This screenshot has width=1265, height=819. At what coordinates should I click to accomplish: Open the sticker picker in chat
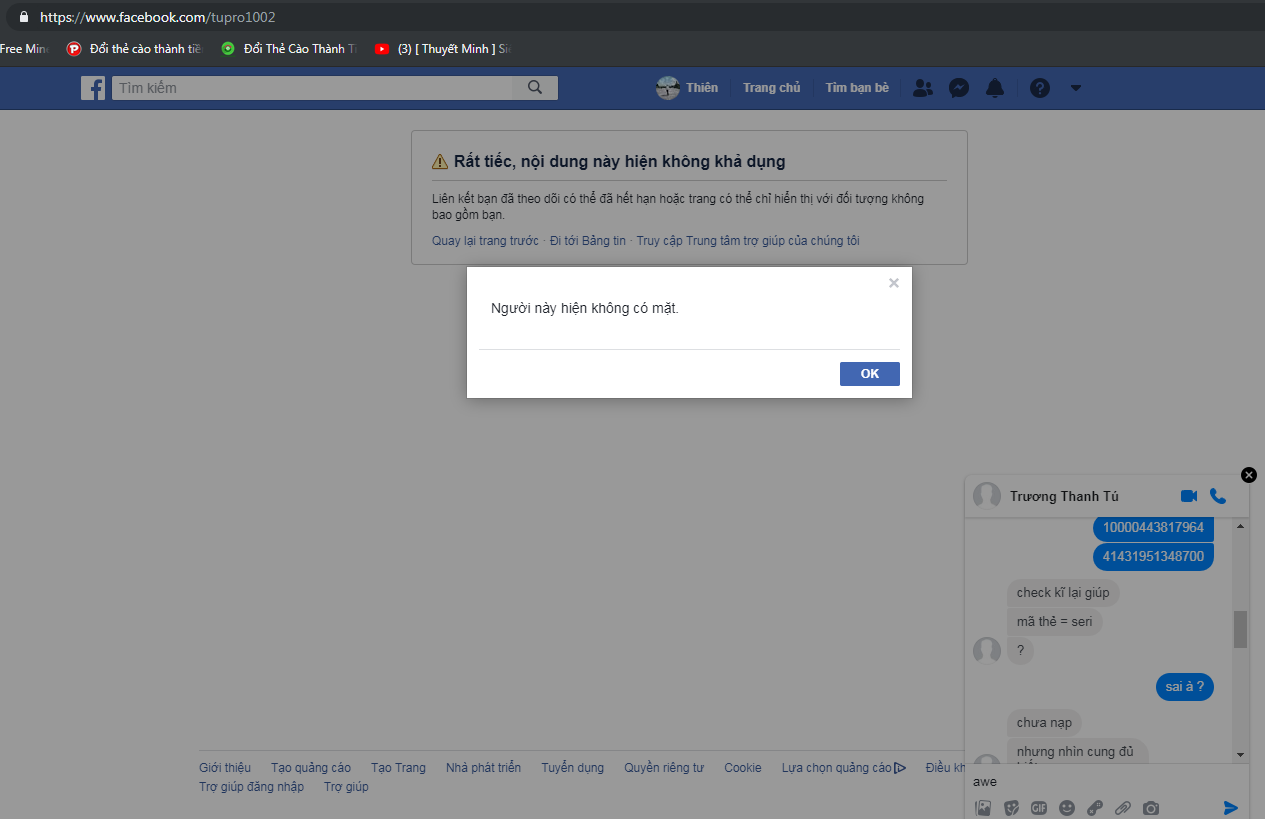(x=1011, y=808)
